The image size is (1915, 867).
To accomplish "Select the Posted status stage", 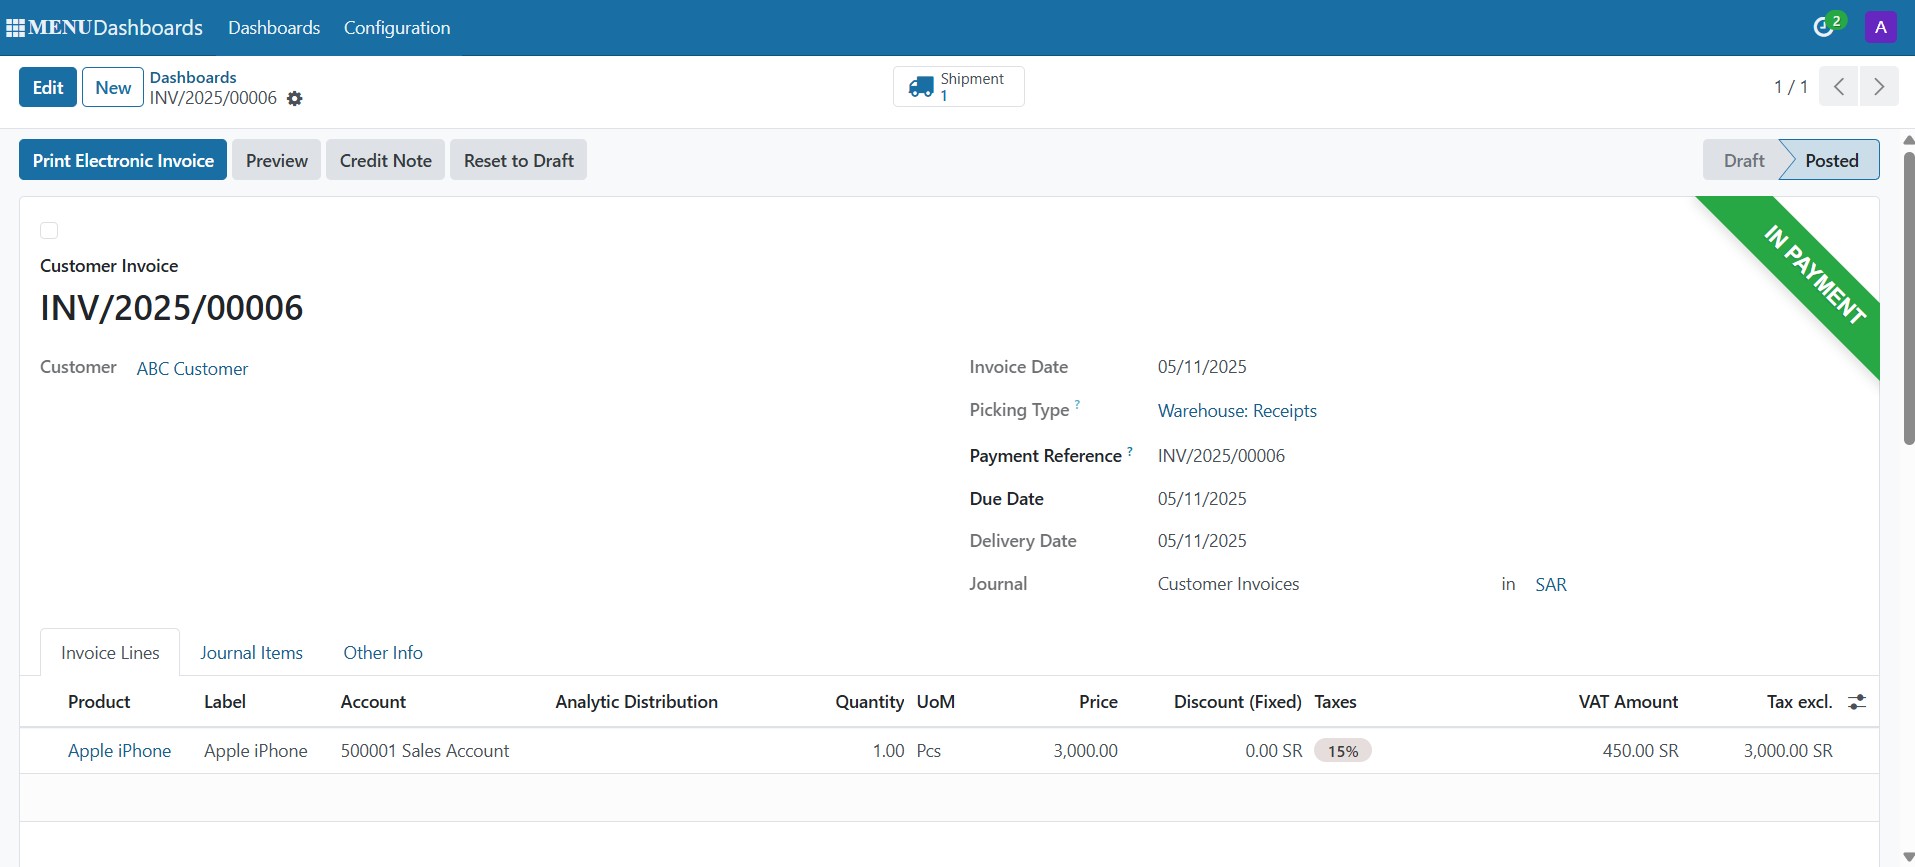I will click(1831, 161).
